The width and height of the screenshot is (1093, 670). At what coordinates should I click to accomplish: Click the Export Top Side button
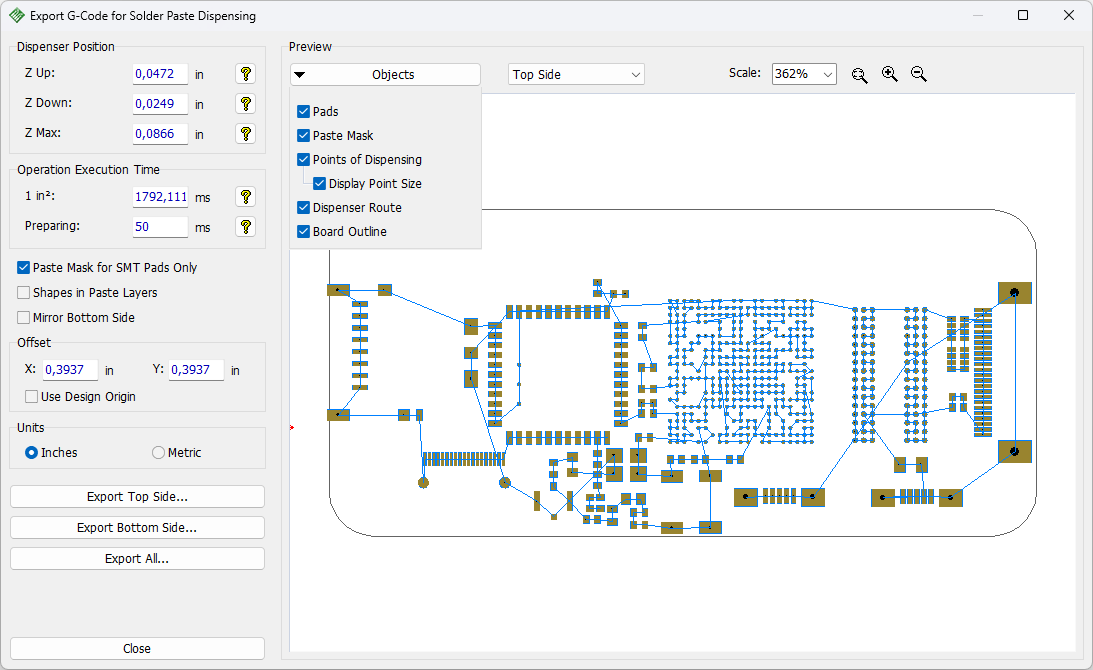pos(137,497)
